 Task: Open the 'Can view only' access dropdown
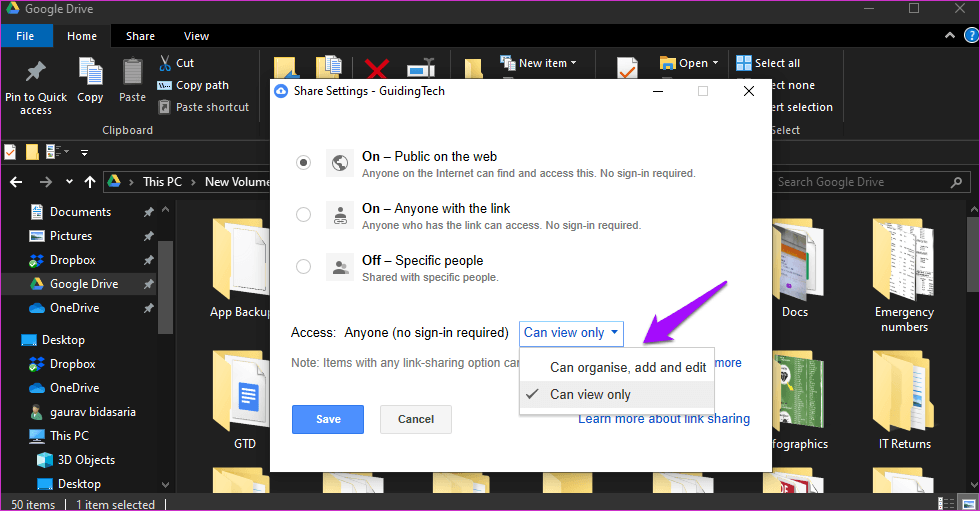(x=571, y=333)
